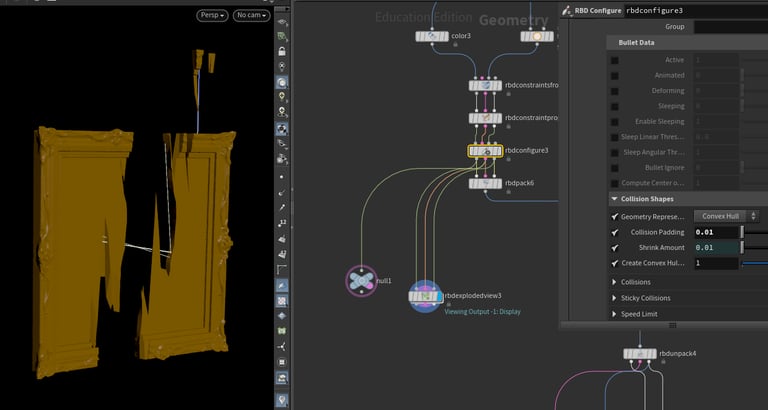Click the 'Viewing Output -1: Display' text
This screenshot has width=768, height=410.
pos(482,312)
